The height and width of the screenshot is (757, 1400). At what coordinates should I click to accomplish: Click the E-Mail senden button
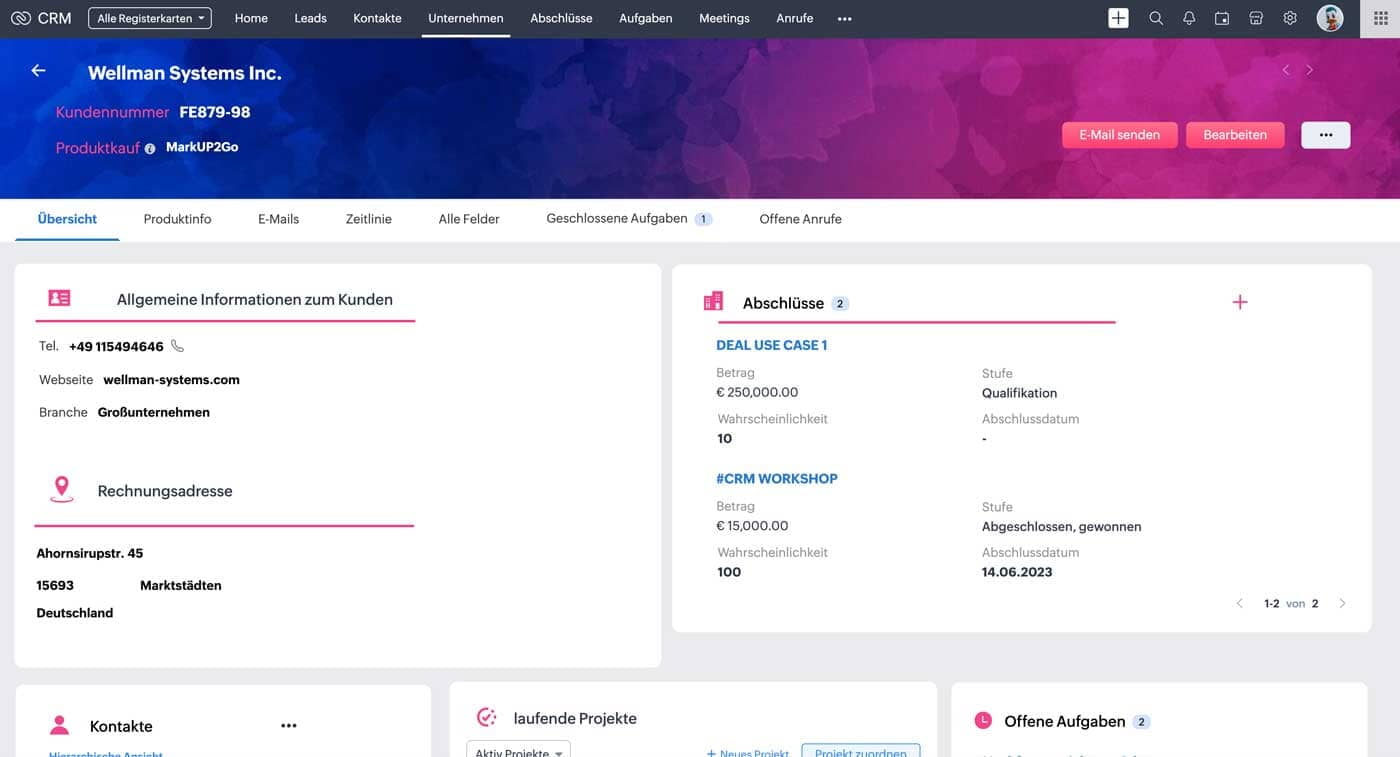coord(1119,135)
